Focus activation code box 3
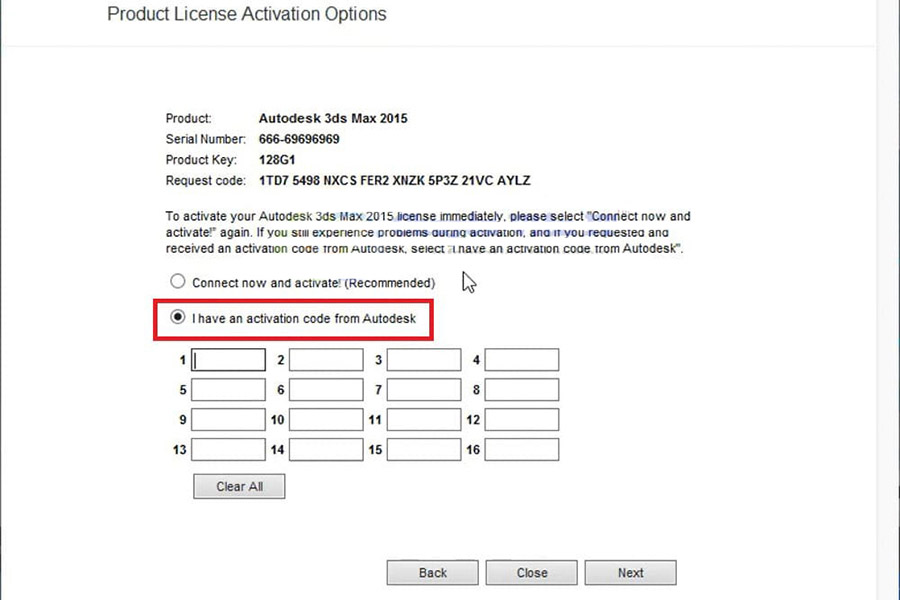The width and height of the screenshot is (900, 600). coord(424,360)
